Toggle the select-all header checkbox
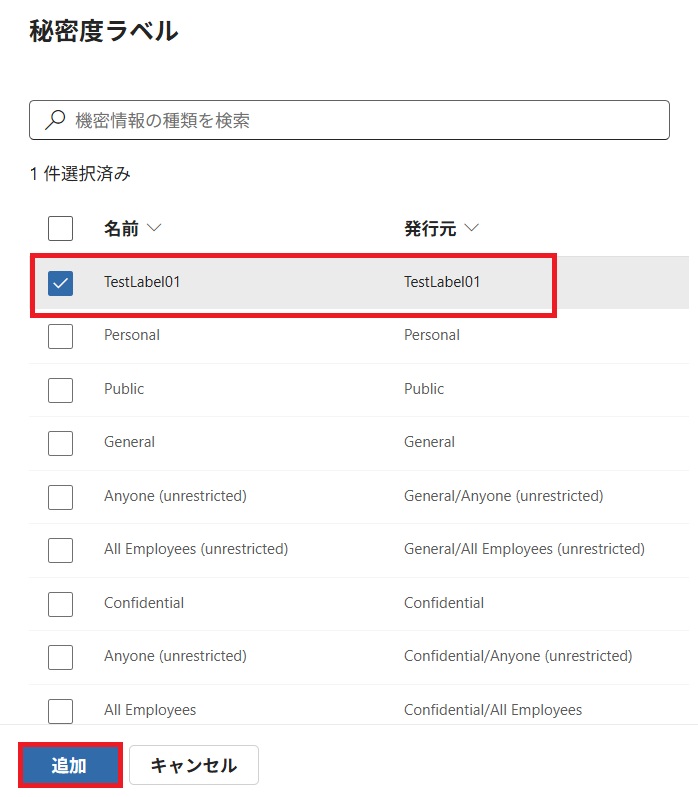 (61, 228)
